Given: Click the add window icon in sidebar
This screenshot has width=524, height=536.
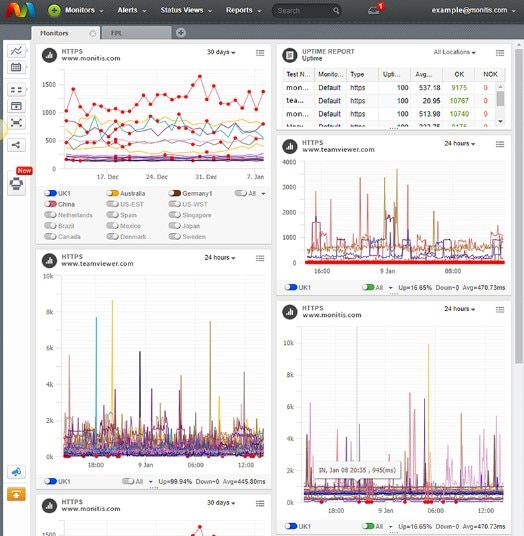Looking at the screenshot, I should click(16, 106).
